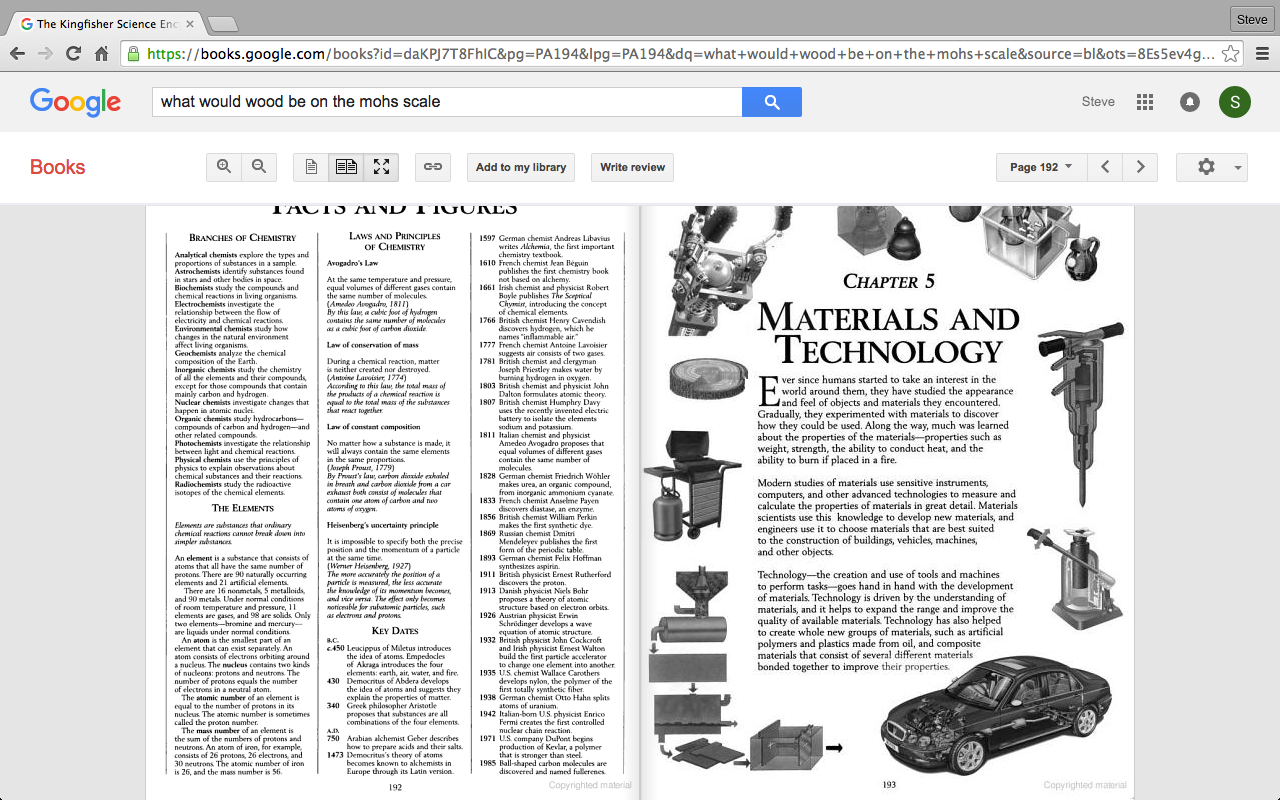Open the Google apps grid
Viewport: 1280px width, 800px height.
1145,102
